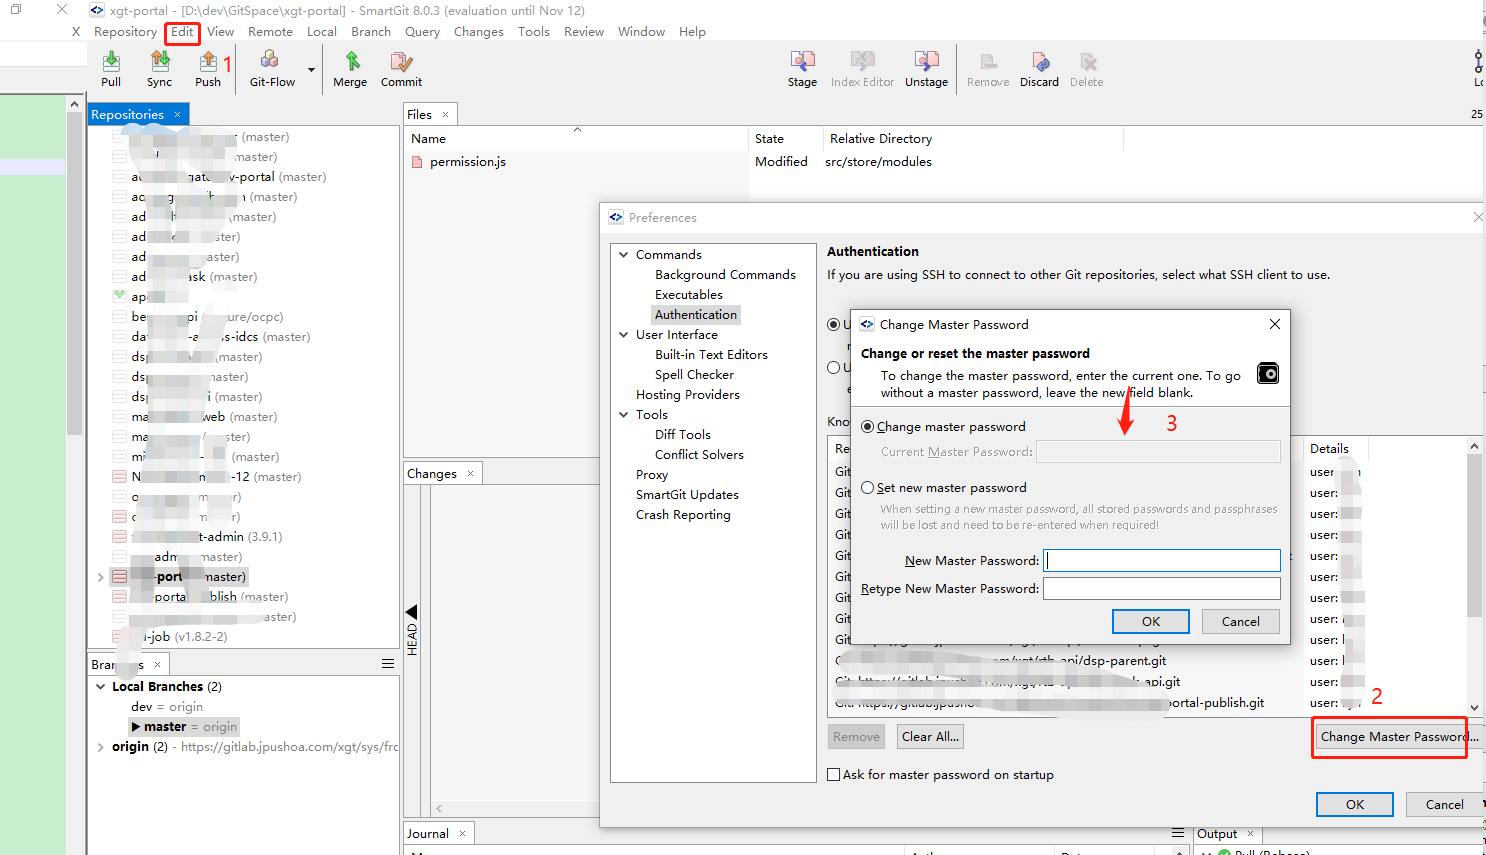The width and height of the screenshot is (1486, 855).
Task: Select permission.js in the Files list
Action: click(x=468, y=162)
